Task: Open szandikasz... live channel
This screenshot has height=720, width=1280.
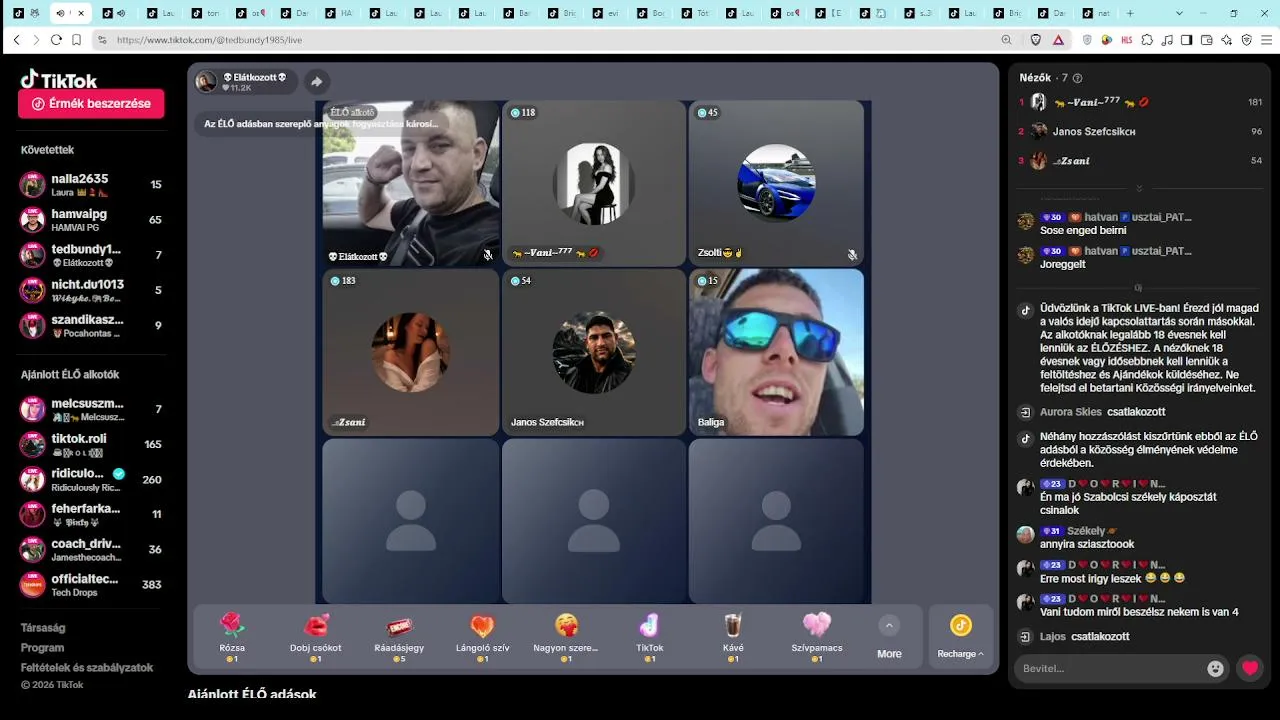Action: 91,325
